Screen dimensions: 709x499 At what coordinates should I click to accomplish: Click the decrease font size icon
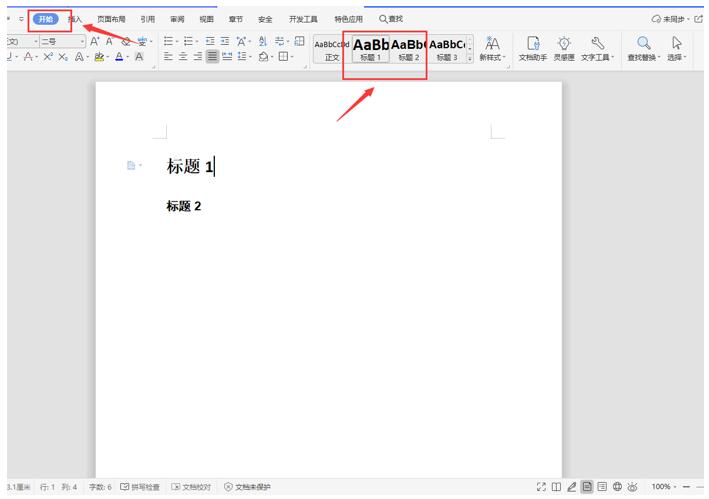click(109, 42)
